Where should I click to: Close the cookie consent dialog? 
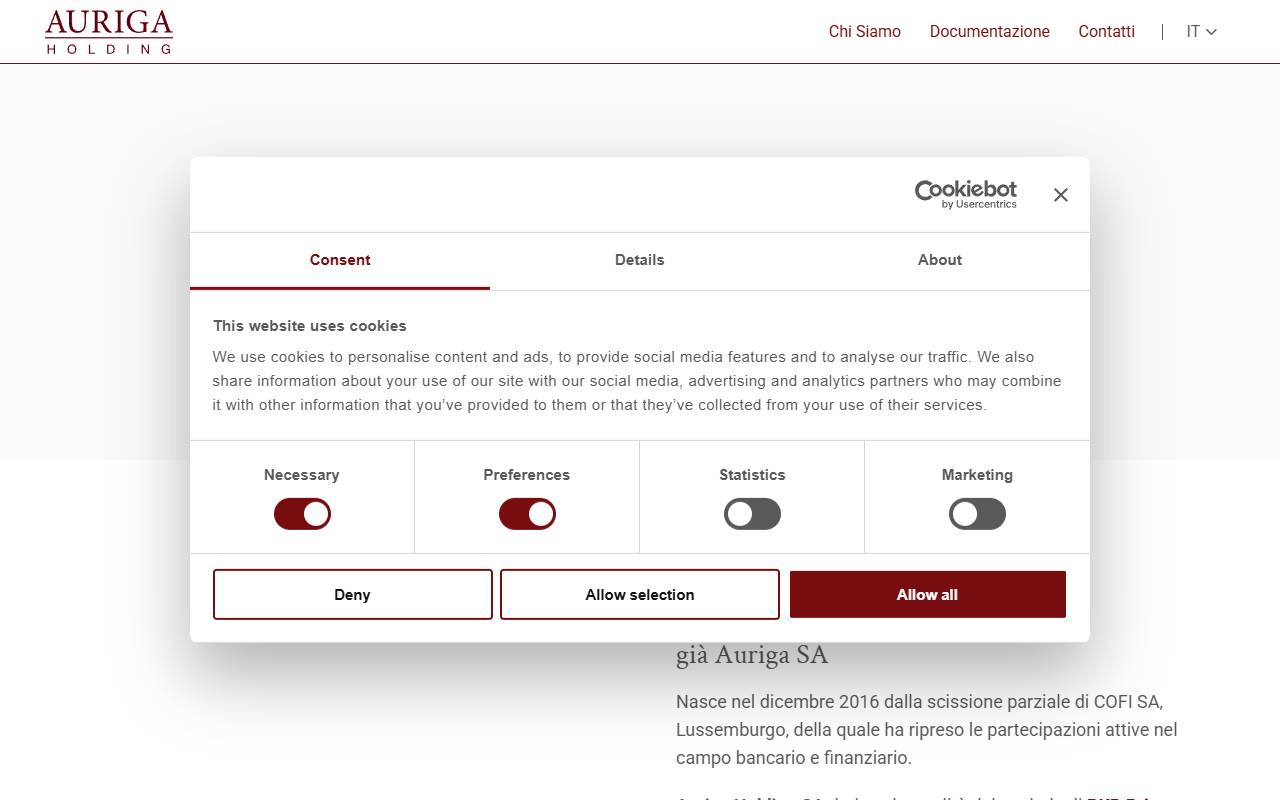coord(1061,195)
